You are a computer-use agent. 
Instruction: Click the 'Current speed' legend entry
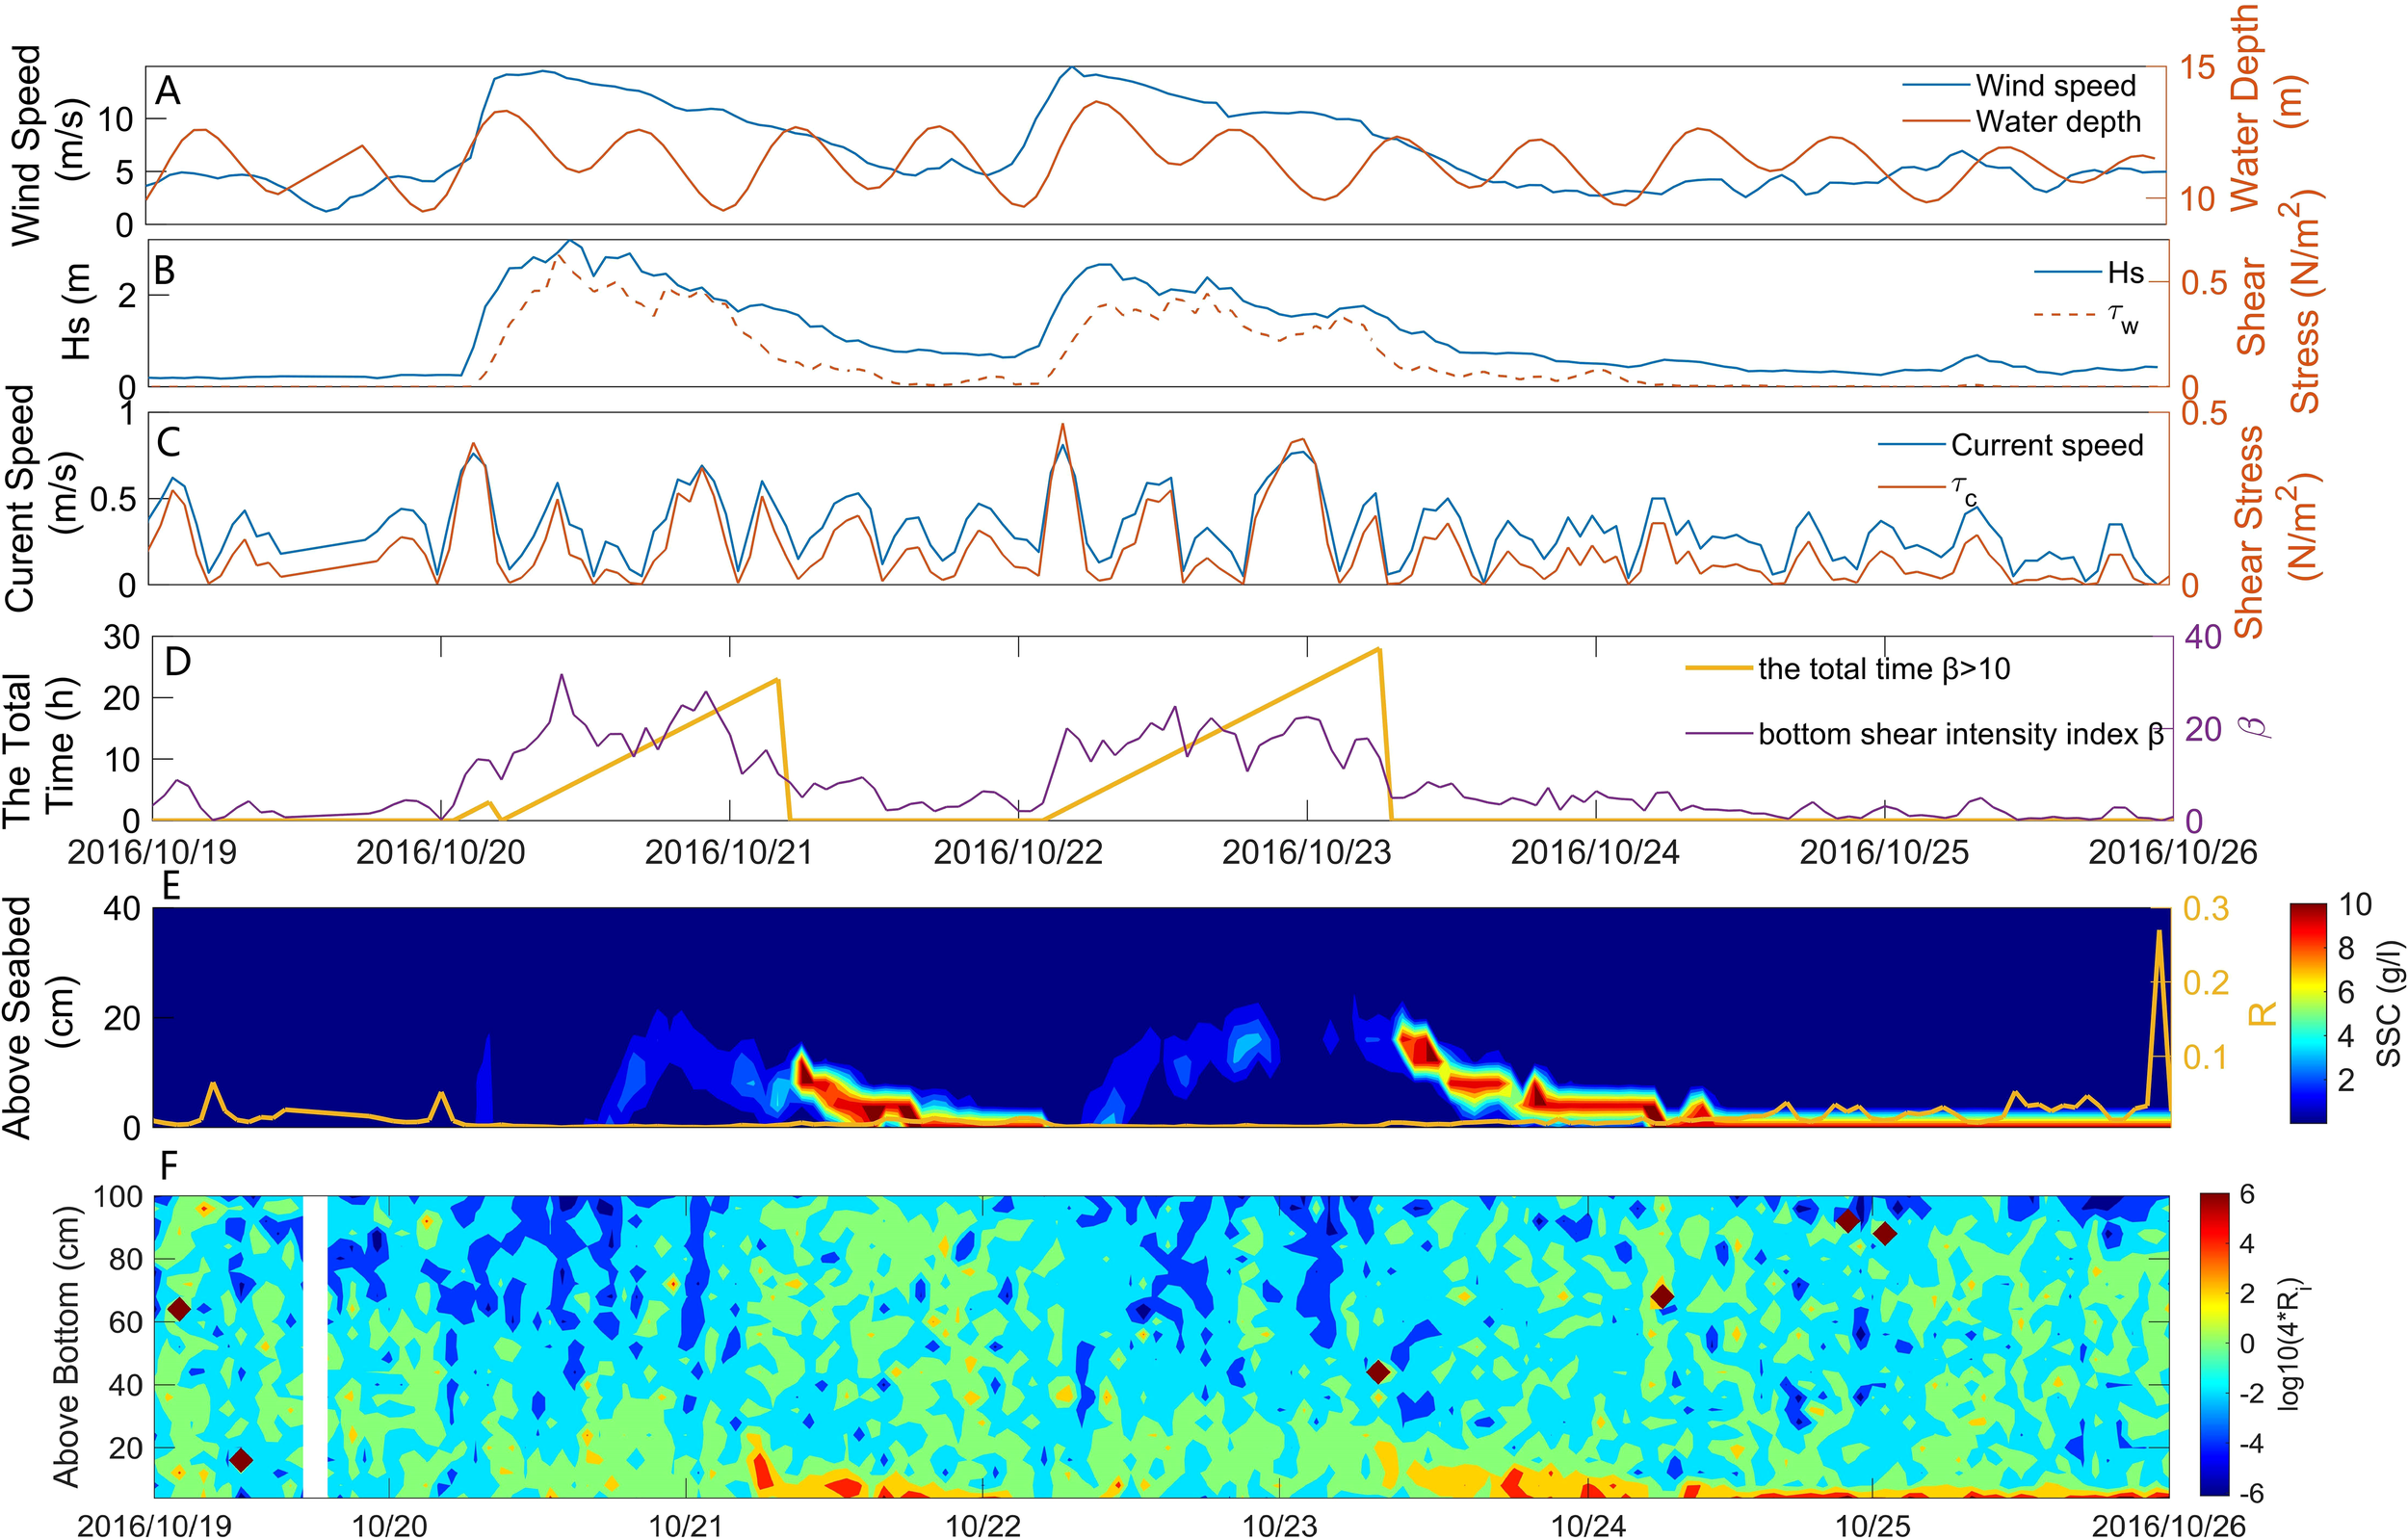(2046, 445)
